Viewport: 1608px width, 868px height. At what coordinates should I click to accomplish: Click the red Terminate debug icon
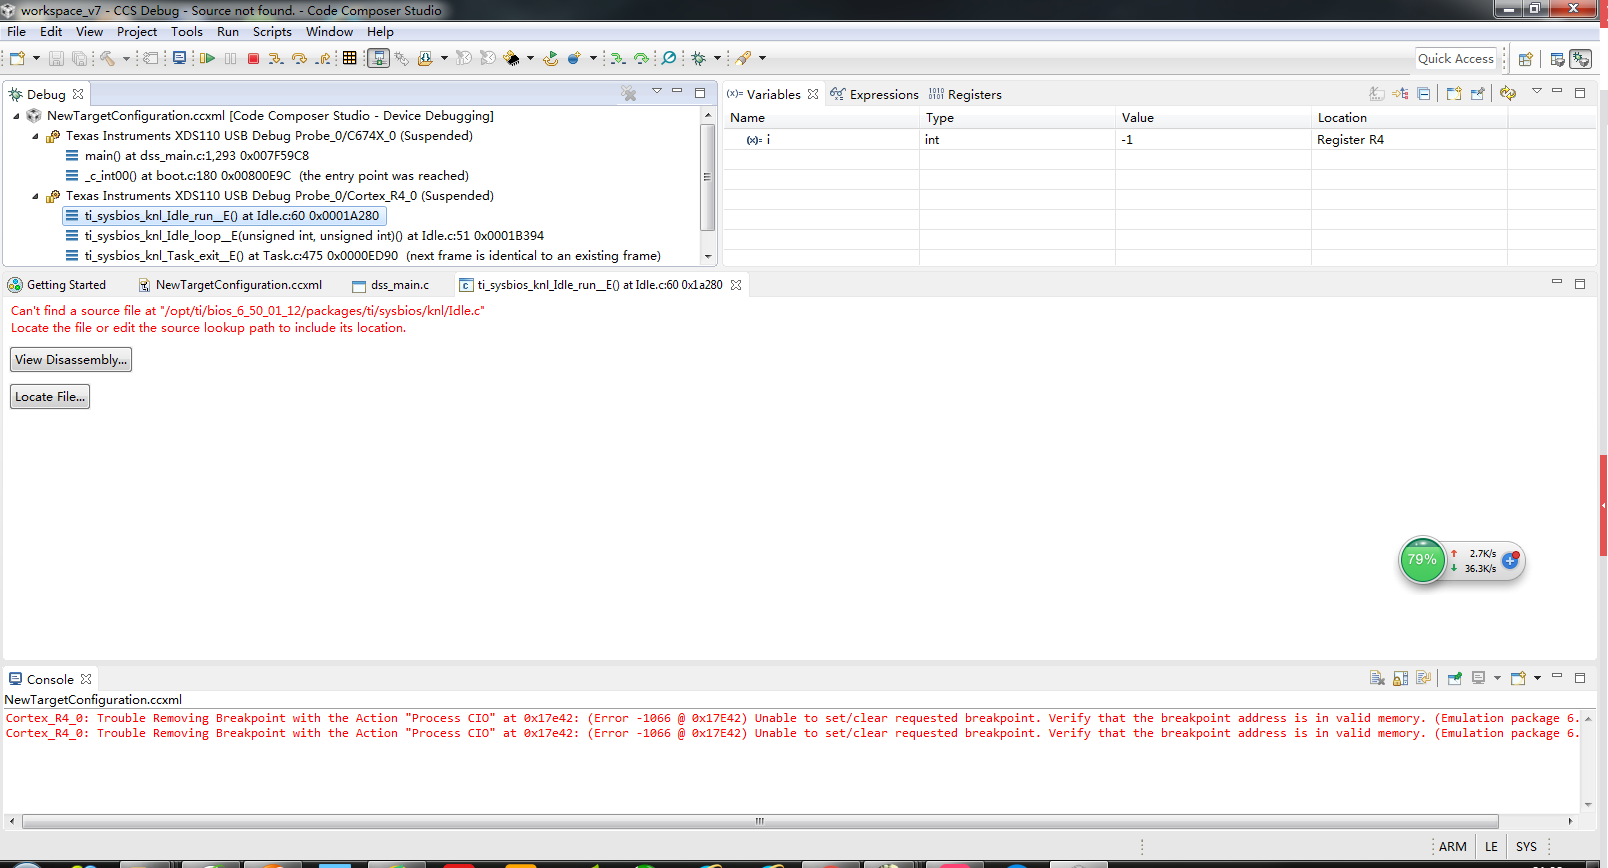coord(254,58)
